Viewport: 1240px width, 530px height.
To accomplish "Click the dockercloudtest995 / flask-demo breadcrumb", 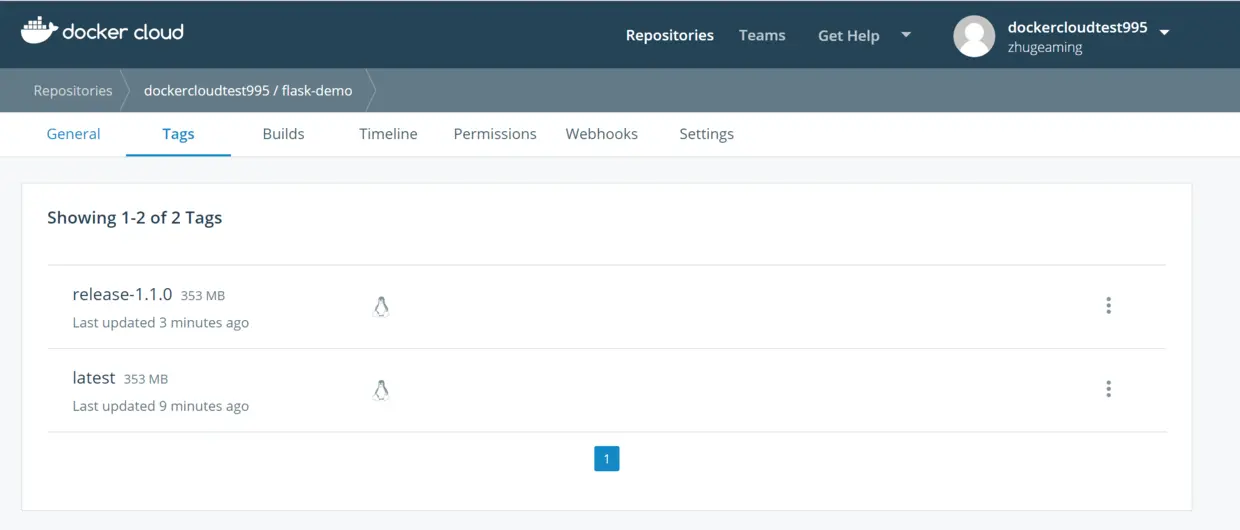I will [248, 90].
